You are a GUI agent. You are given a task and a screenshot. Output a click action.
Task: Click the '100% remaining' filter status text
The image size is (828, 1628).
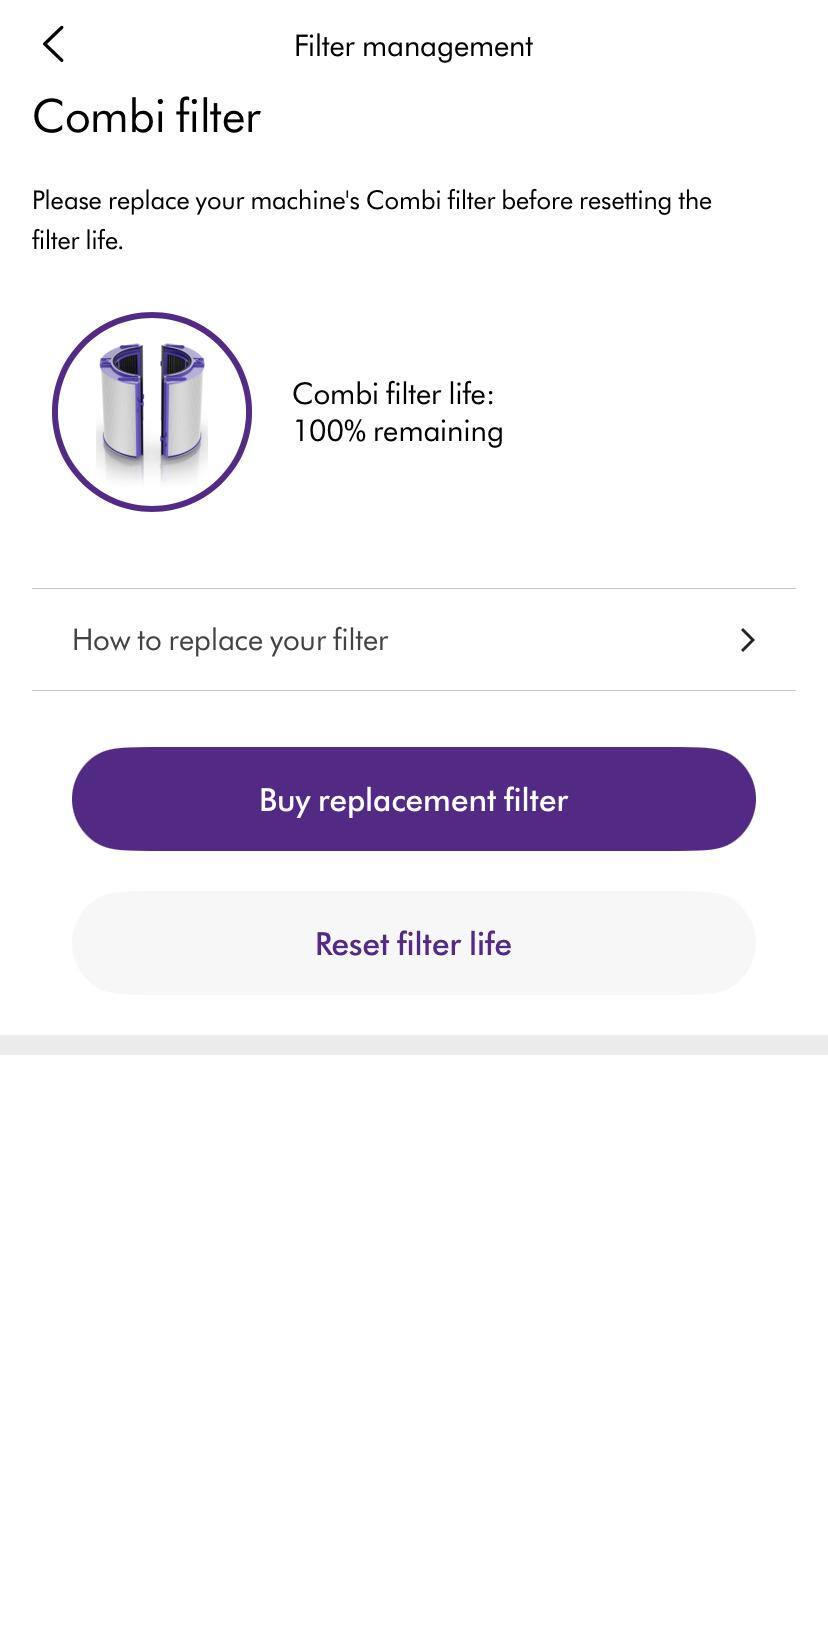pyautogui.click(x=398, y=432)
